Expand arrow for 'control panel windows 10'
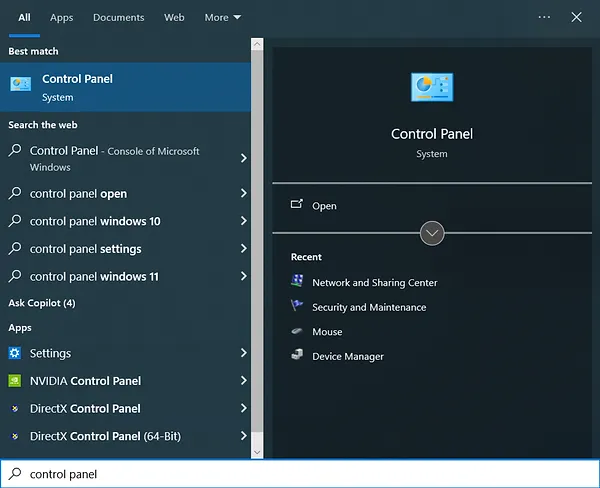This screenshot has height=488, width=600. point(243,220)
